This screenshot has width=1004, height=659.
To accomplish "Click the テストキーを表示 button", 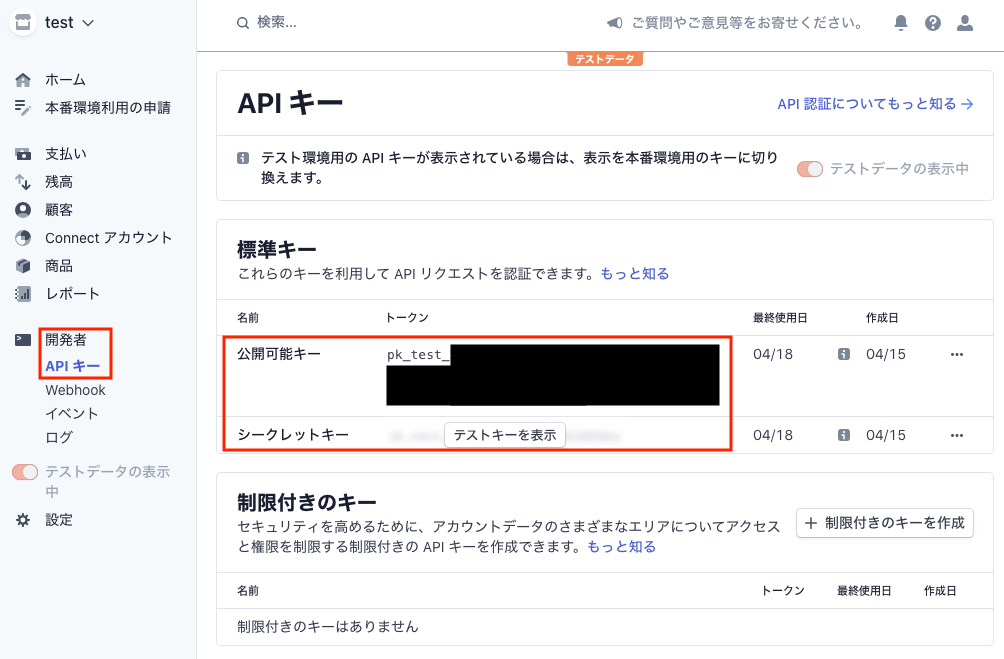I will click(x=504, y=435).
